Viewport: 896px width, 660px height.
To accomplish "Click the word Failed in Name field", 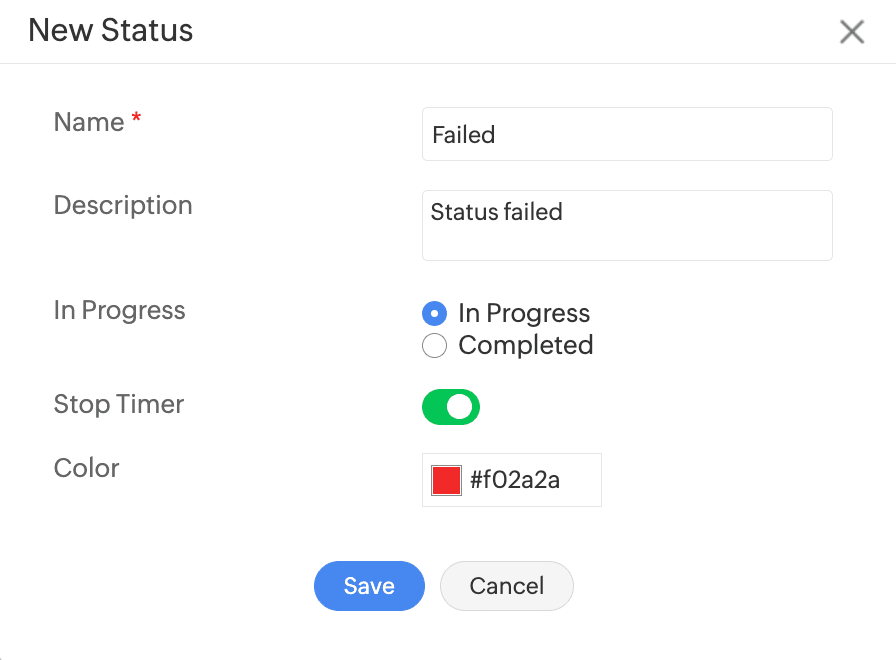I will tap(464, 134).
